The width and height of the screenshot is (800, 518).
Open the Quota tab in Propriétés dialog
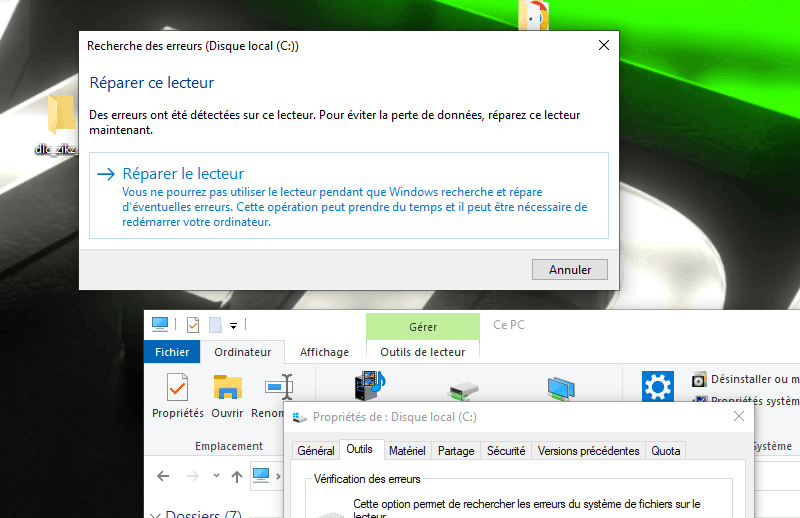(x=665, y=451)
